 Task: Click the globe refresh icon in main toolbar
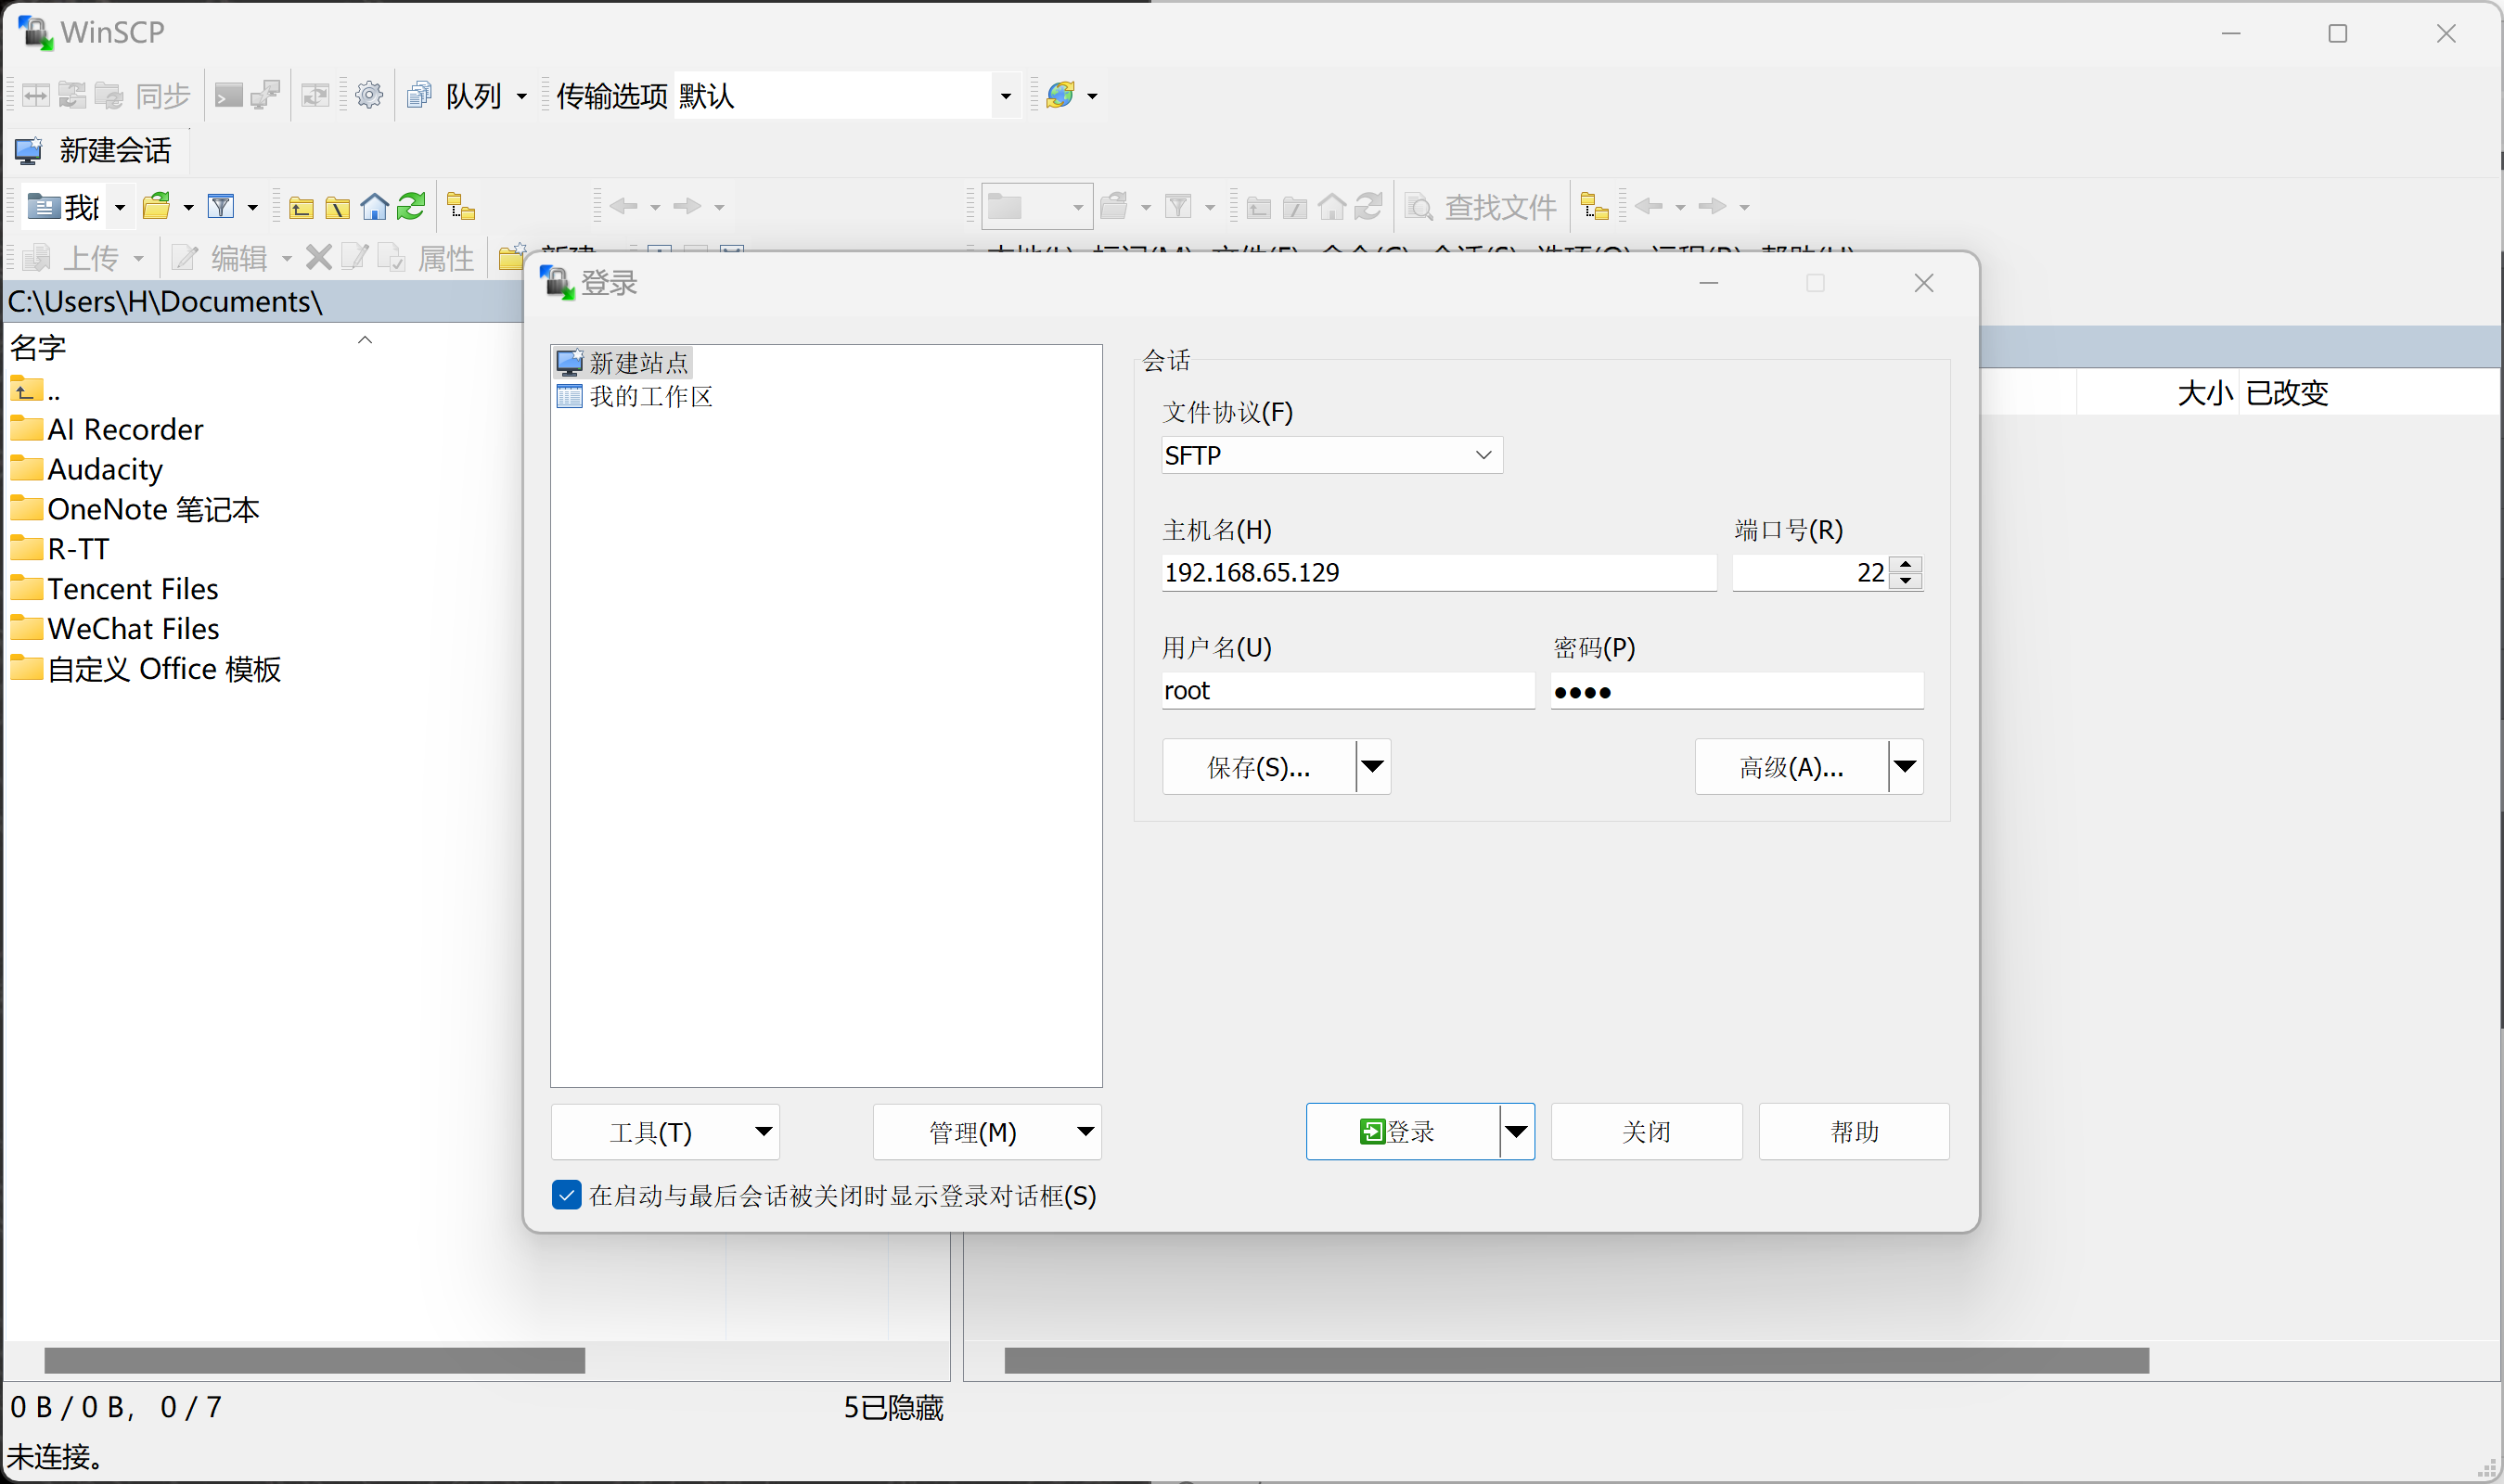(x=1060, y=95)
